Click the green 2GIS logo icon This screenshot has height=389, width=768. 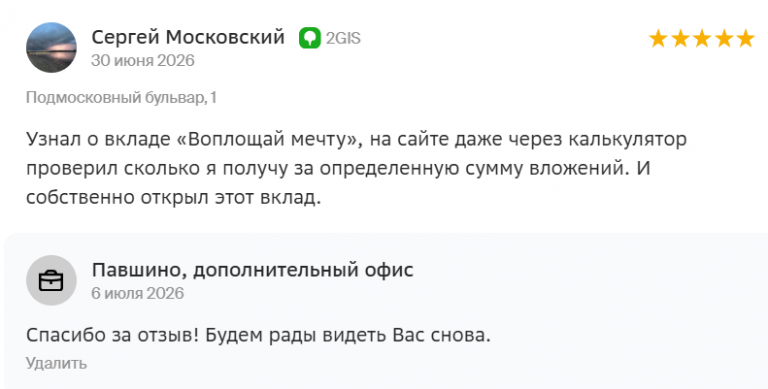point(310,38)
